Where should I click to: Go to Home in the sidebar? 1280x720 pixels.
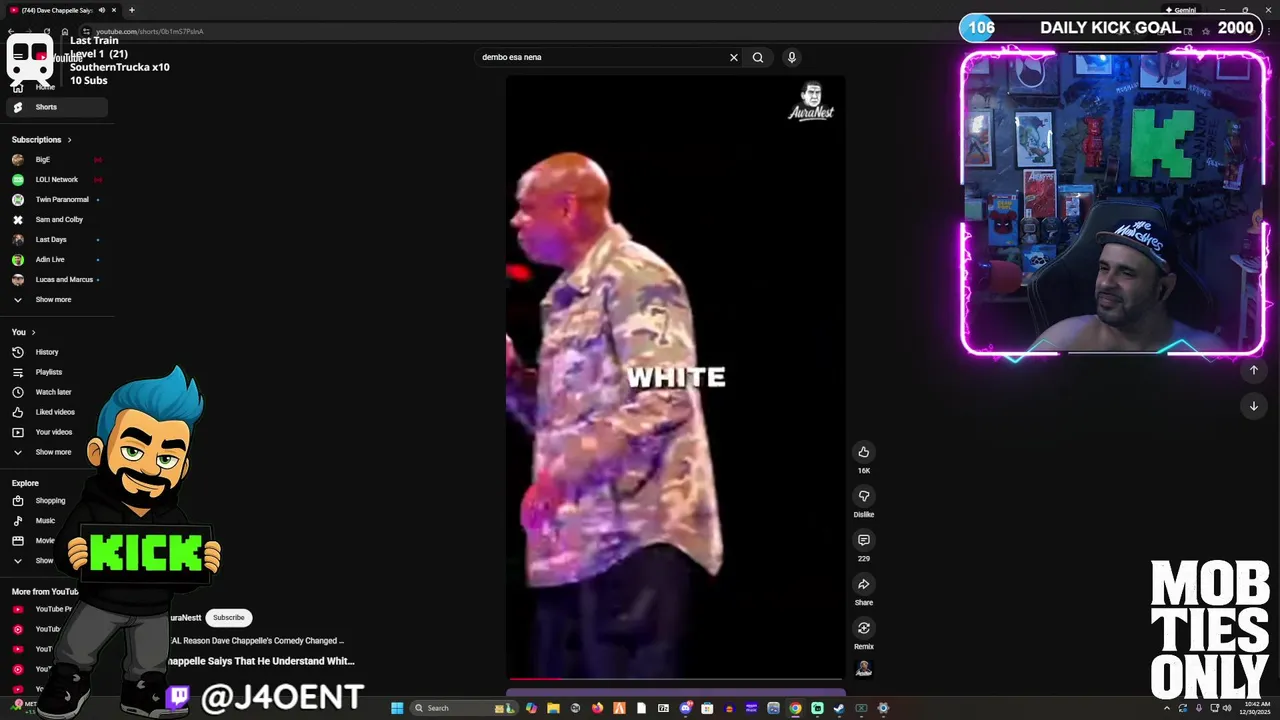[45, 87]
